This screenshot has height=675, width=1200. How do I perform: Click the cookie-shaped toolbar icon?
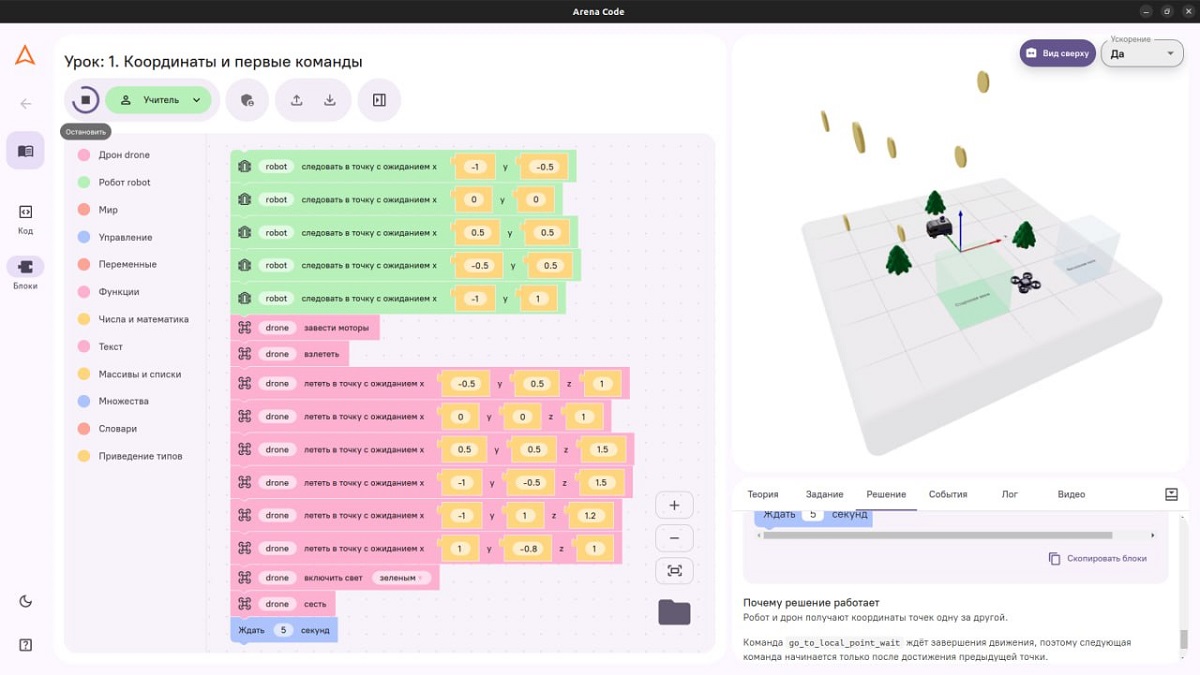point(247,100)
